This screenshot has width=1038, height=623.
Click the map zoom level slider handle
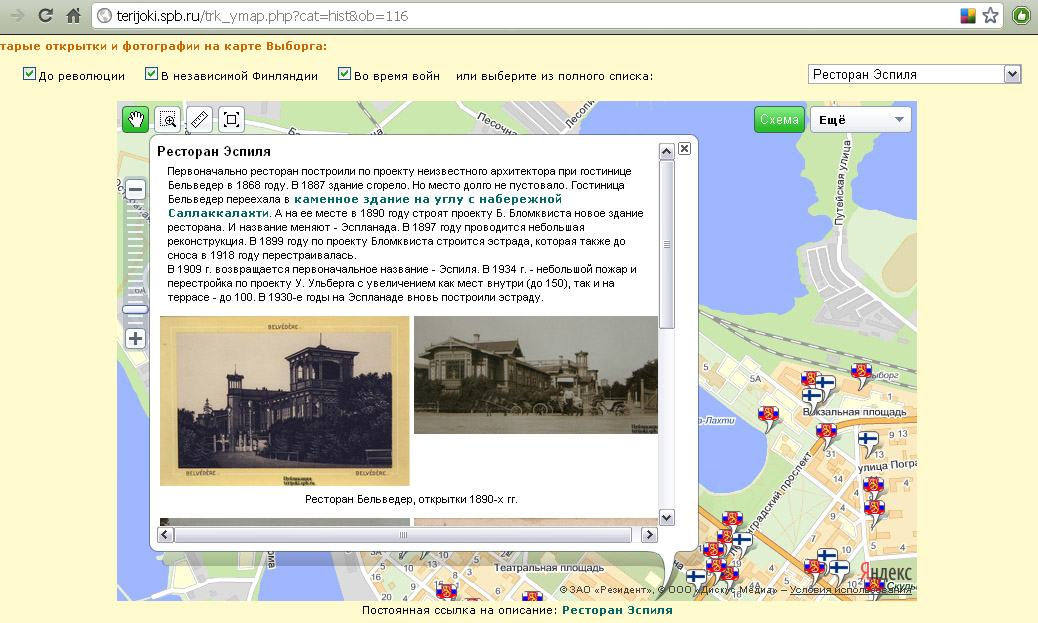(135, 310)
